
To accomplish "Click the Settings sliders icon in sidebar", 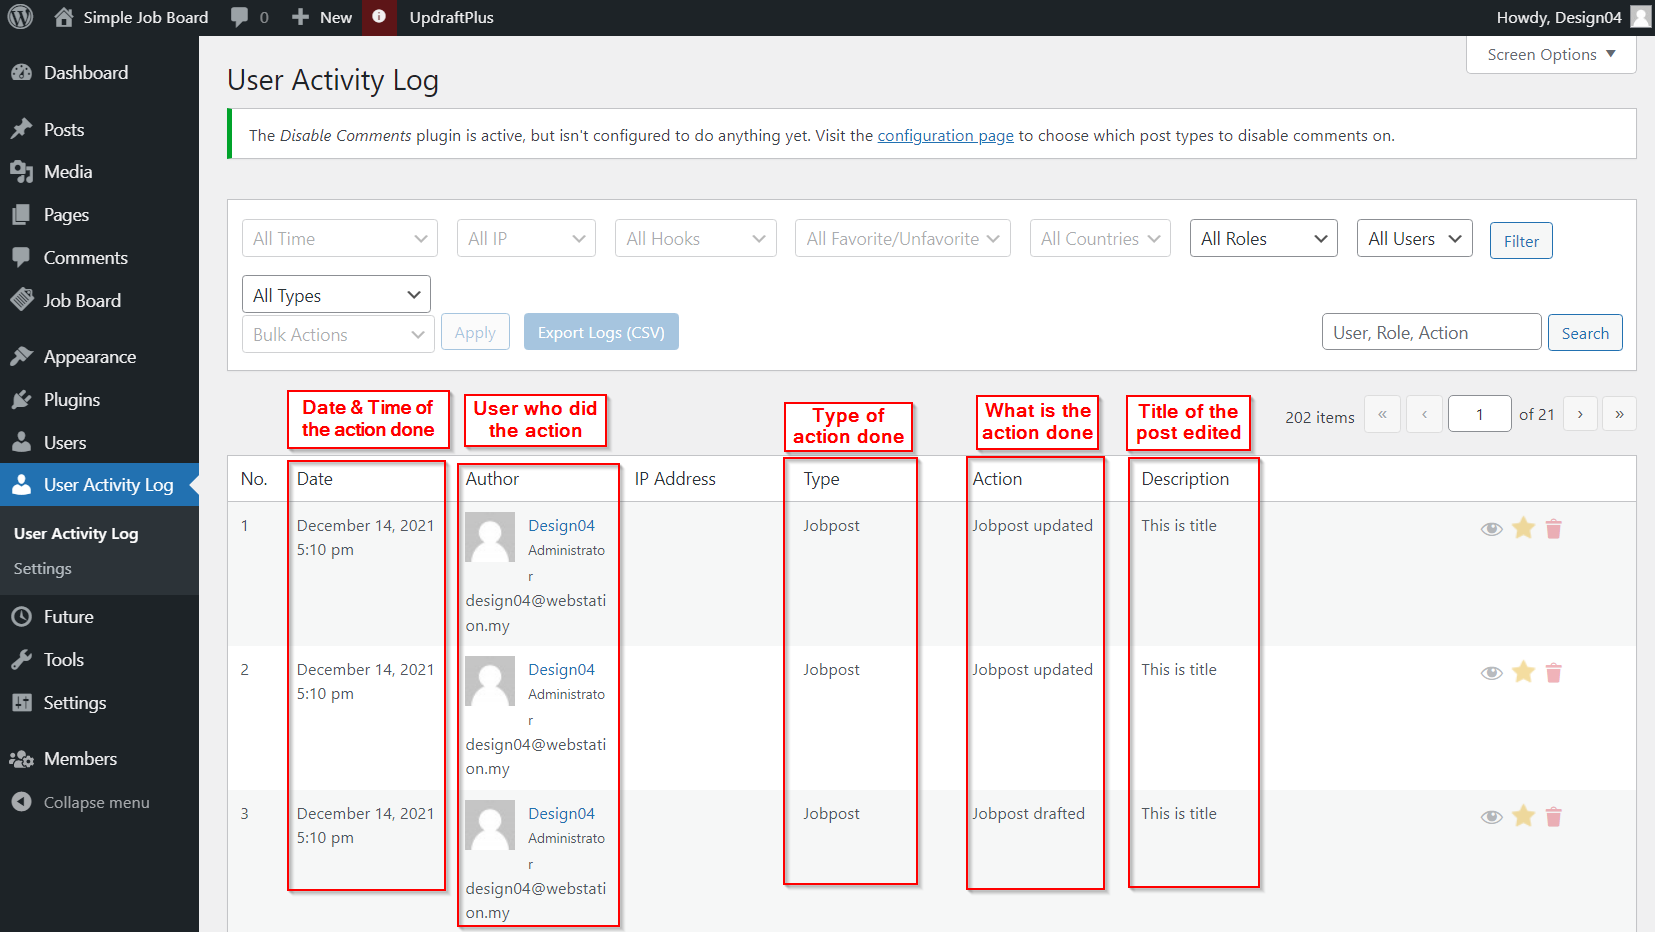I will 22,703.
